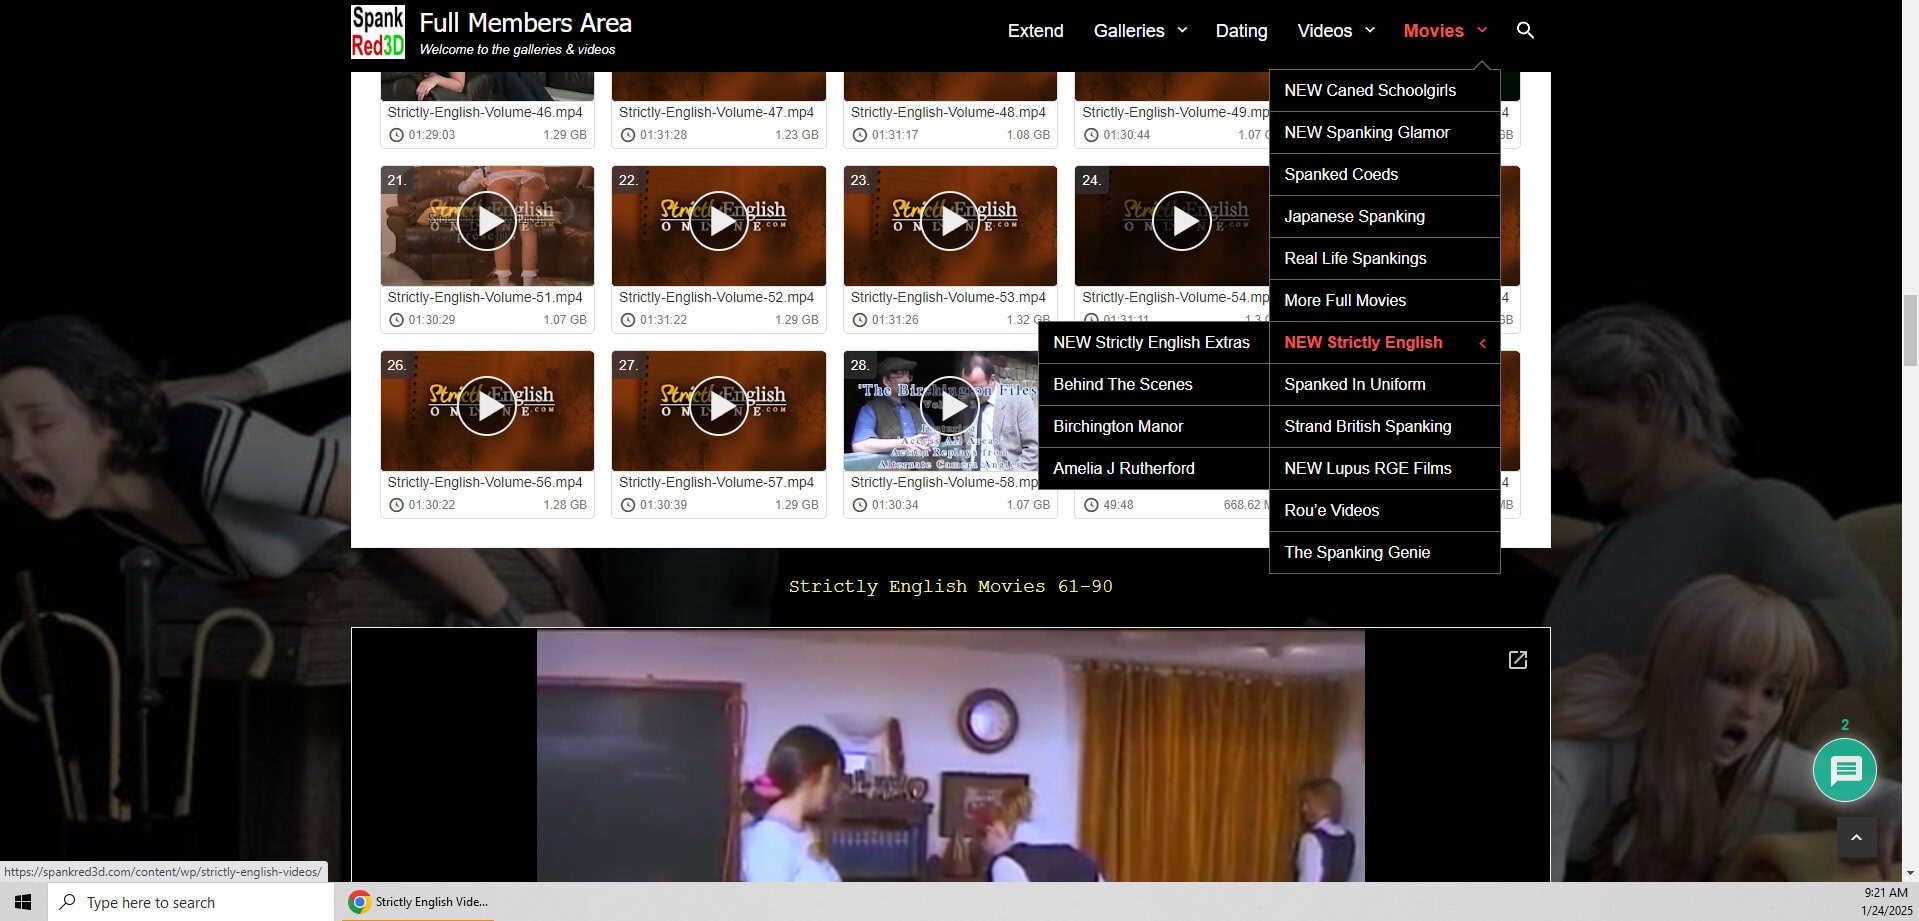Click the search magnifier icon in header
1919x921 pixels.
point(1525,31)
